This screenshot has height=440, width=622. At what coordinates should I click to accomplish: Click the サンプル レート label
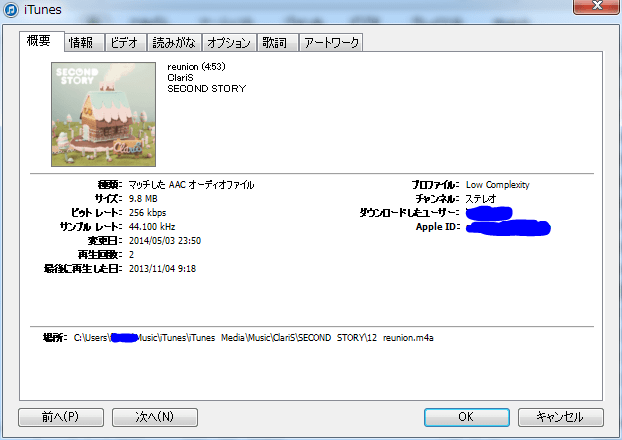(91, 227)
